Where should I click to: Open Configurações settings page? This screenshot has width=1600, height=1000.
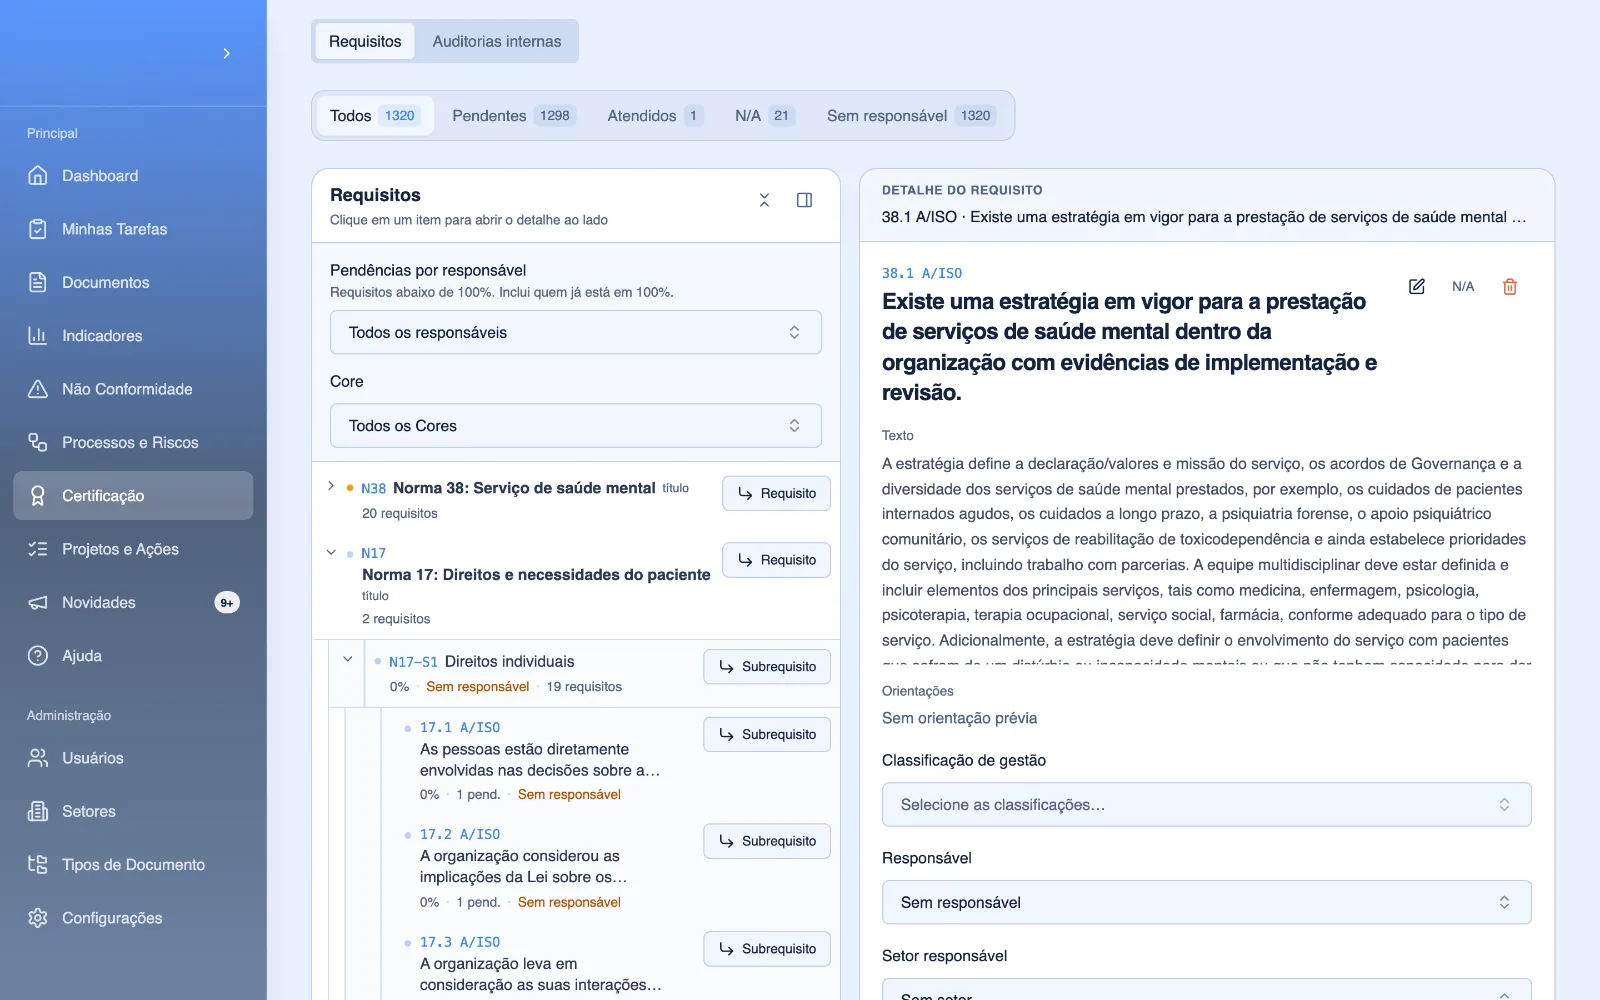pyautogui.click(x=133, y=918)
